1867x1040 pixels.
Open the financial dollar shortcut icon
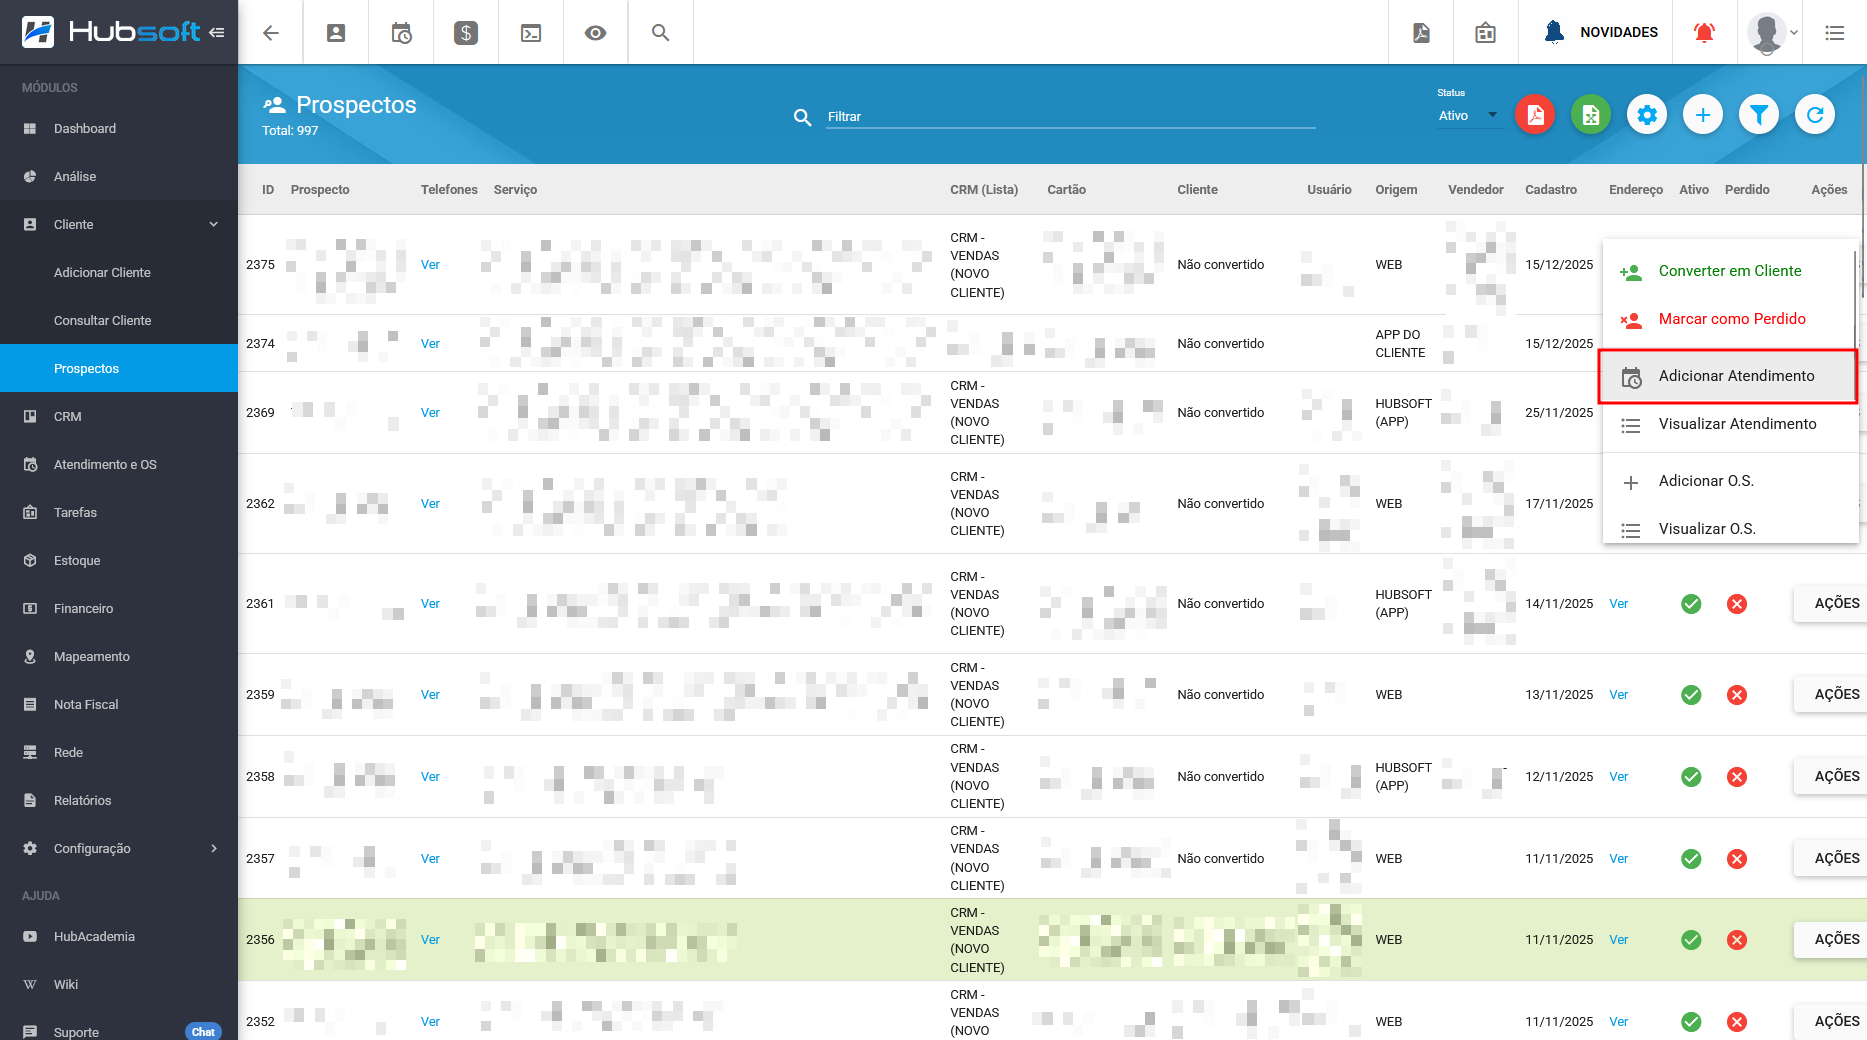point(466,32)
